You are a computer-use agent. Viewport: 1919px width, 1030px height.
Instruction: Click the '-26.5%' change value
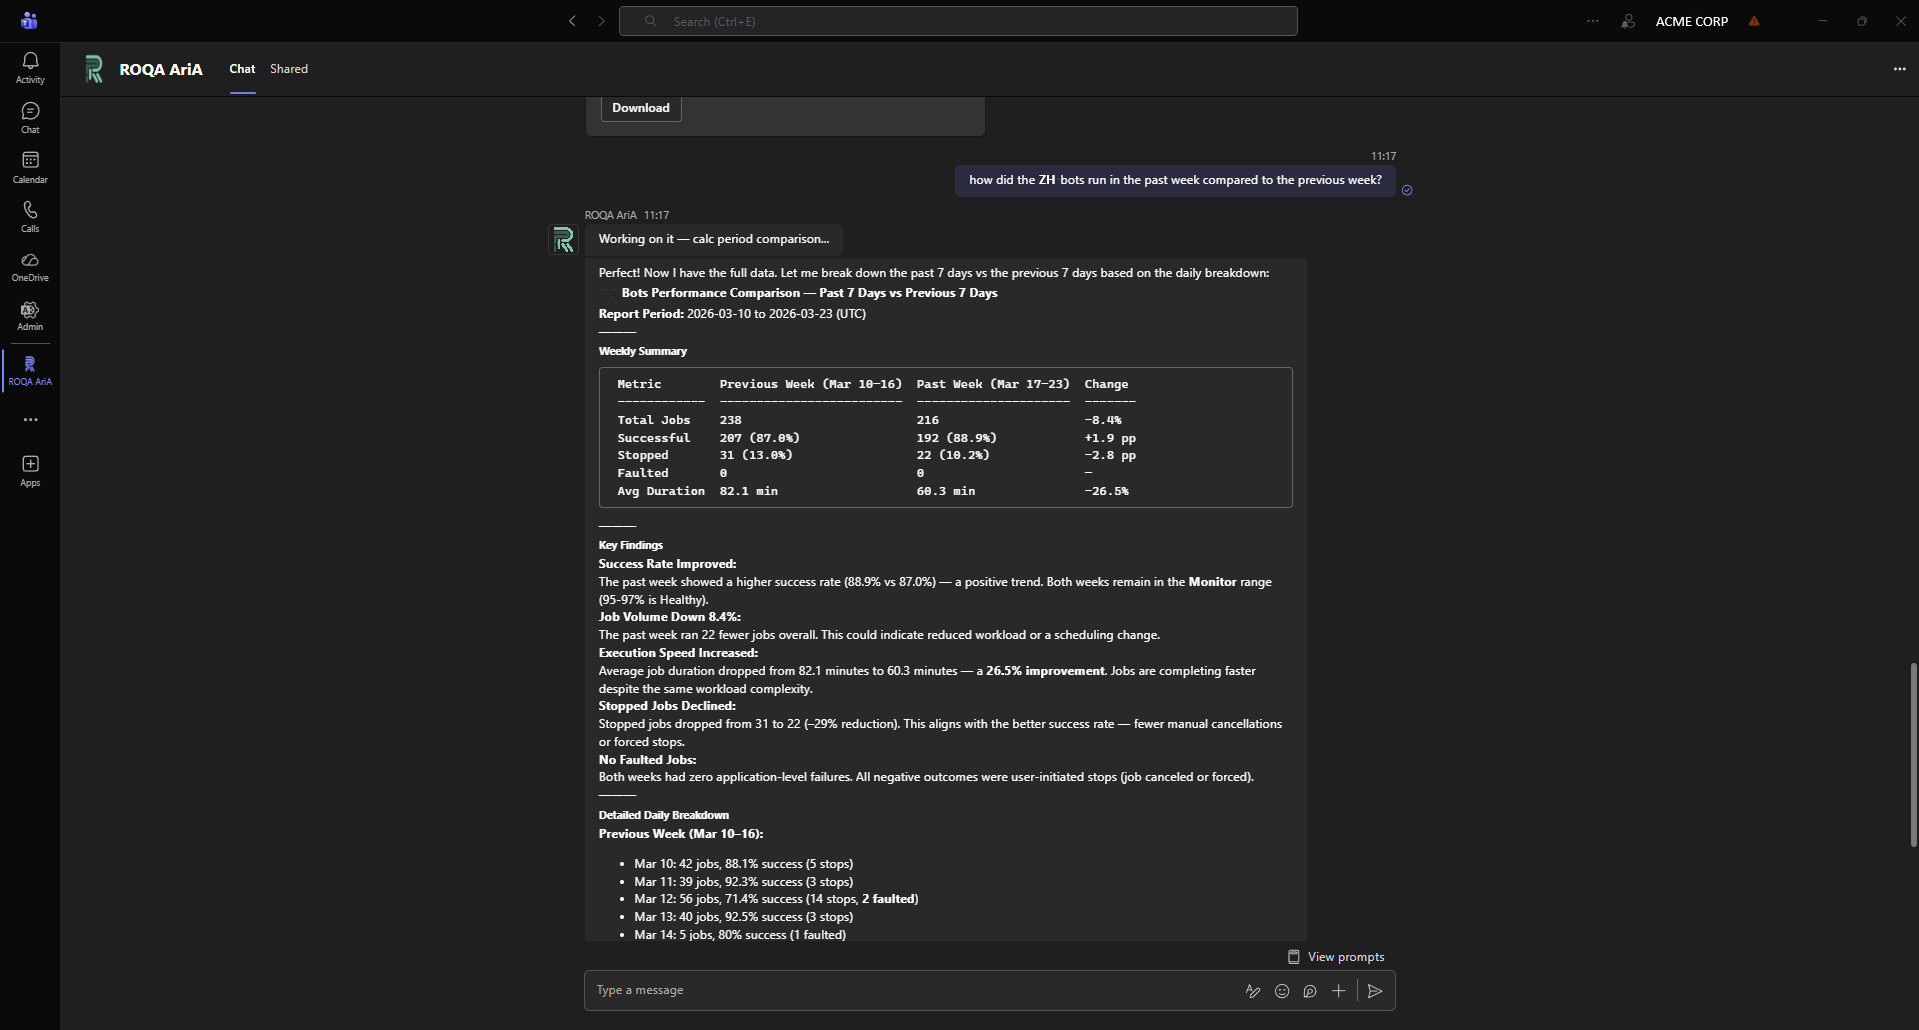tap(1106, 491)
